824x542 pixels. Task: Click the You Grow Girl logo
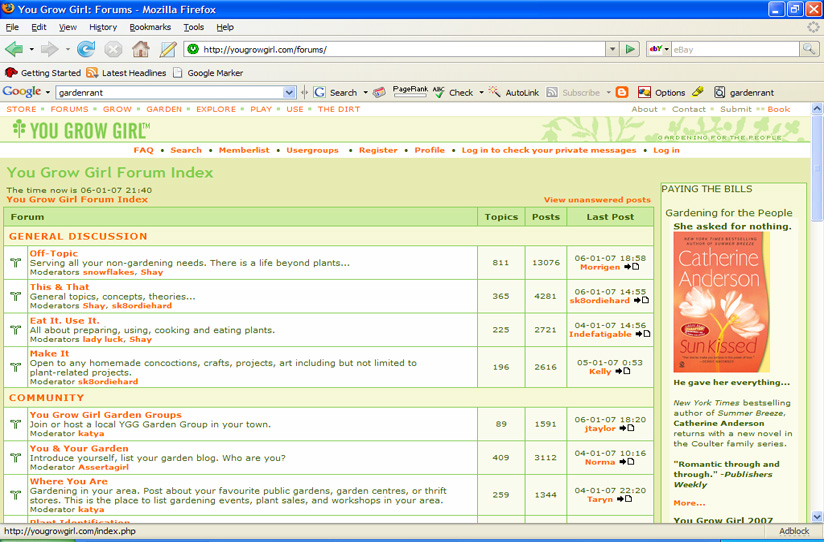[x=81, y=130]
